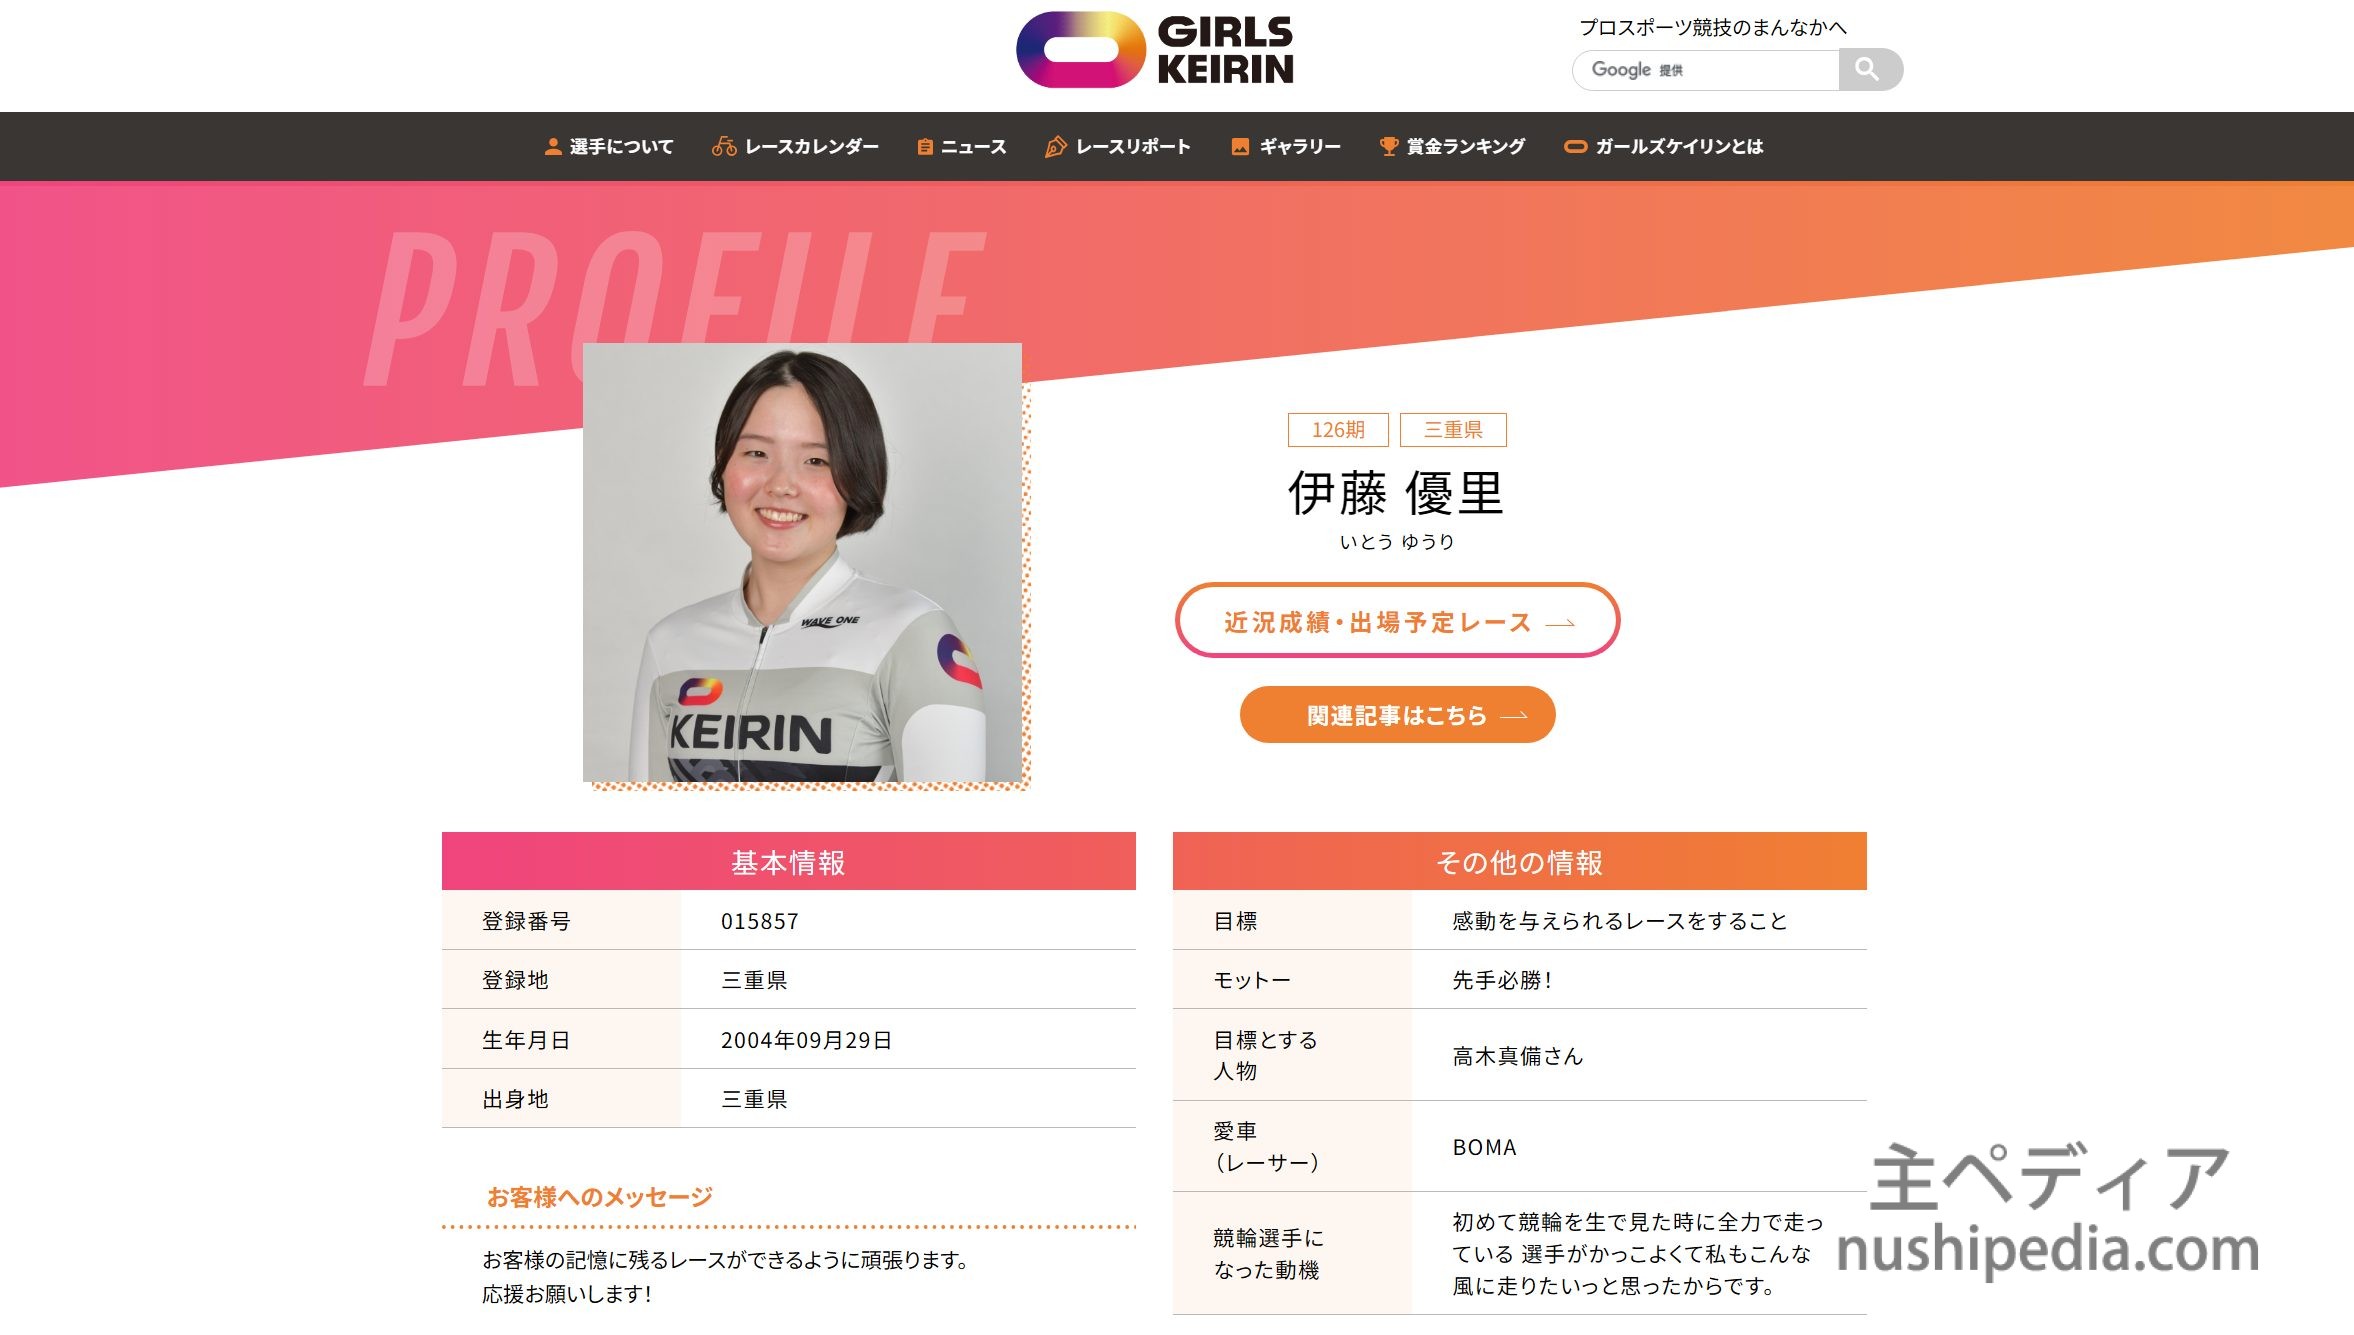Click the clipboard icon beside ニュース
This screenshot has height=1335, width=2354.
coord(925,147)
